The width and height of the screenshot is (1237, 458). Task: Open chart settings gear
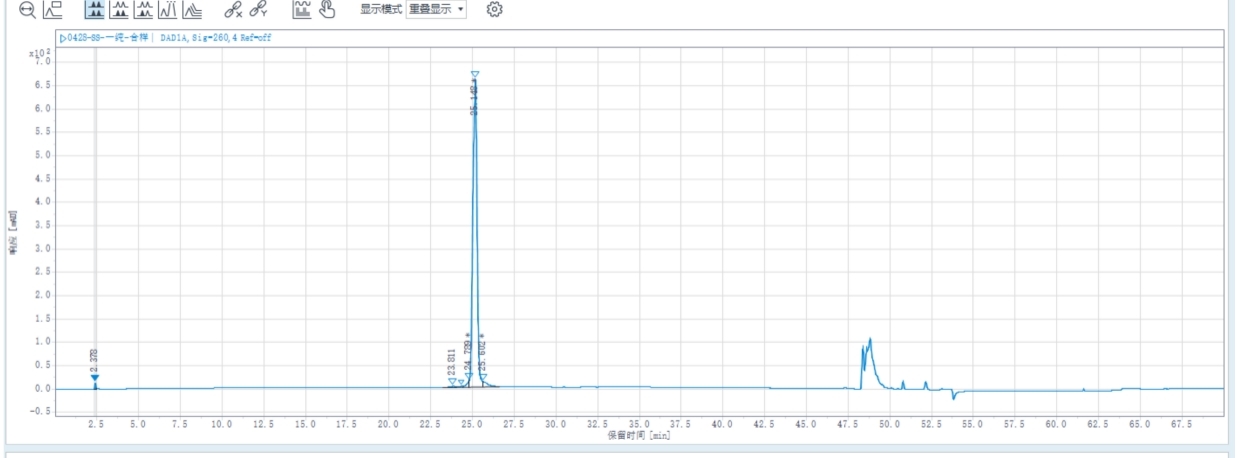tap(494, 10)
